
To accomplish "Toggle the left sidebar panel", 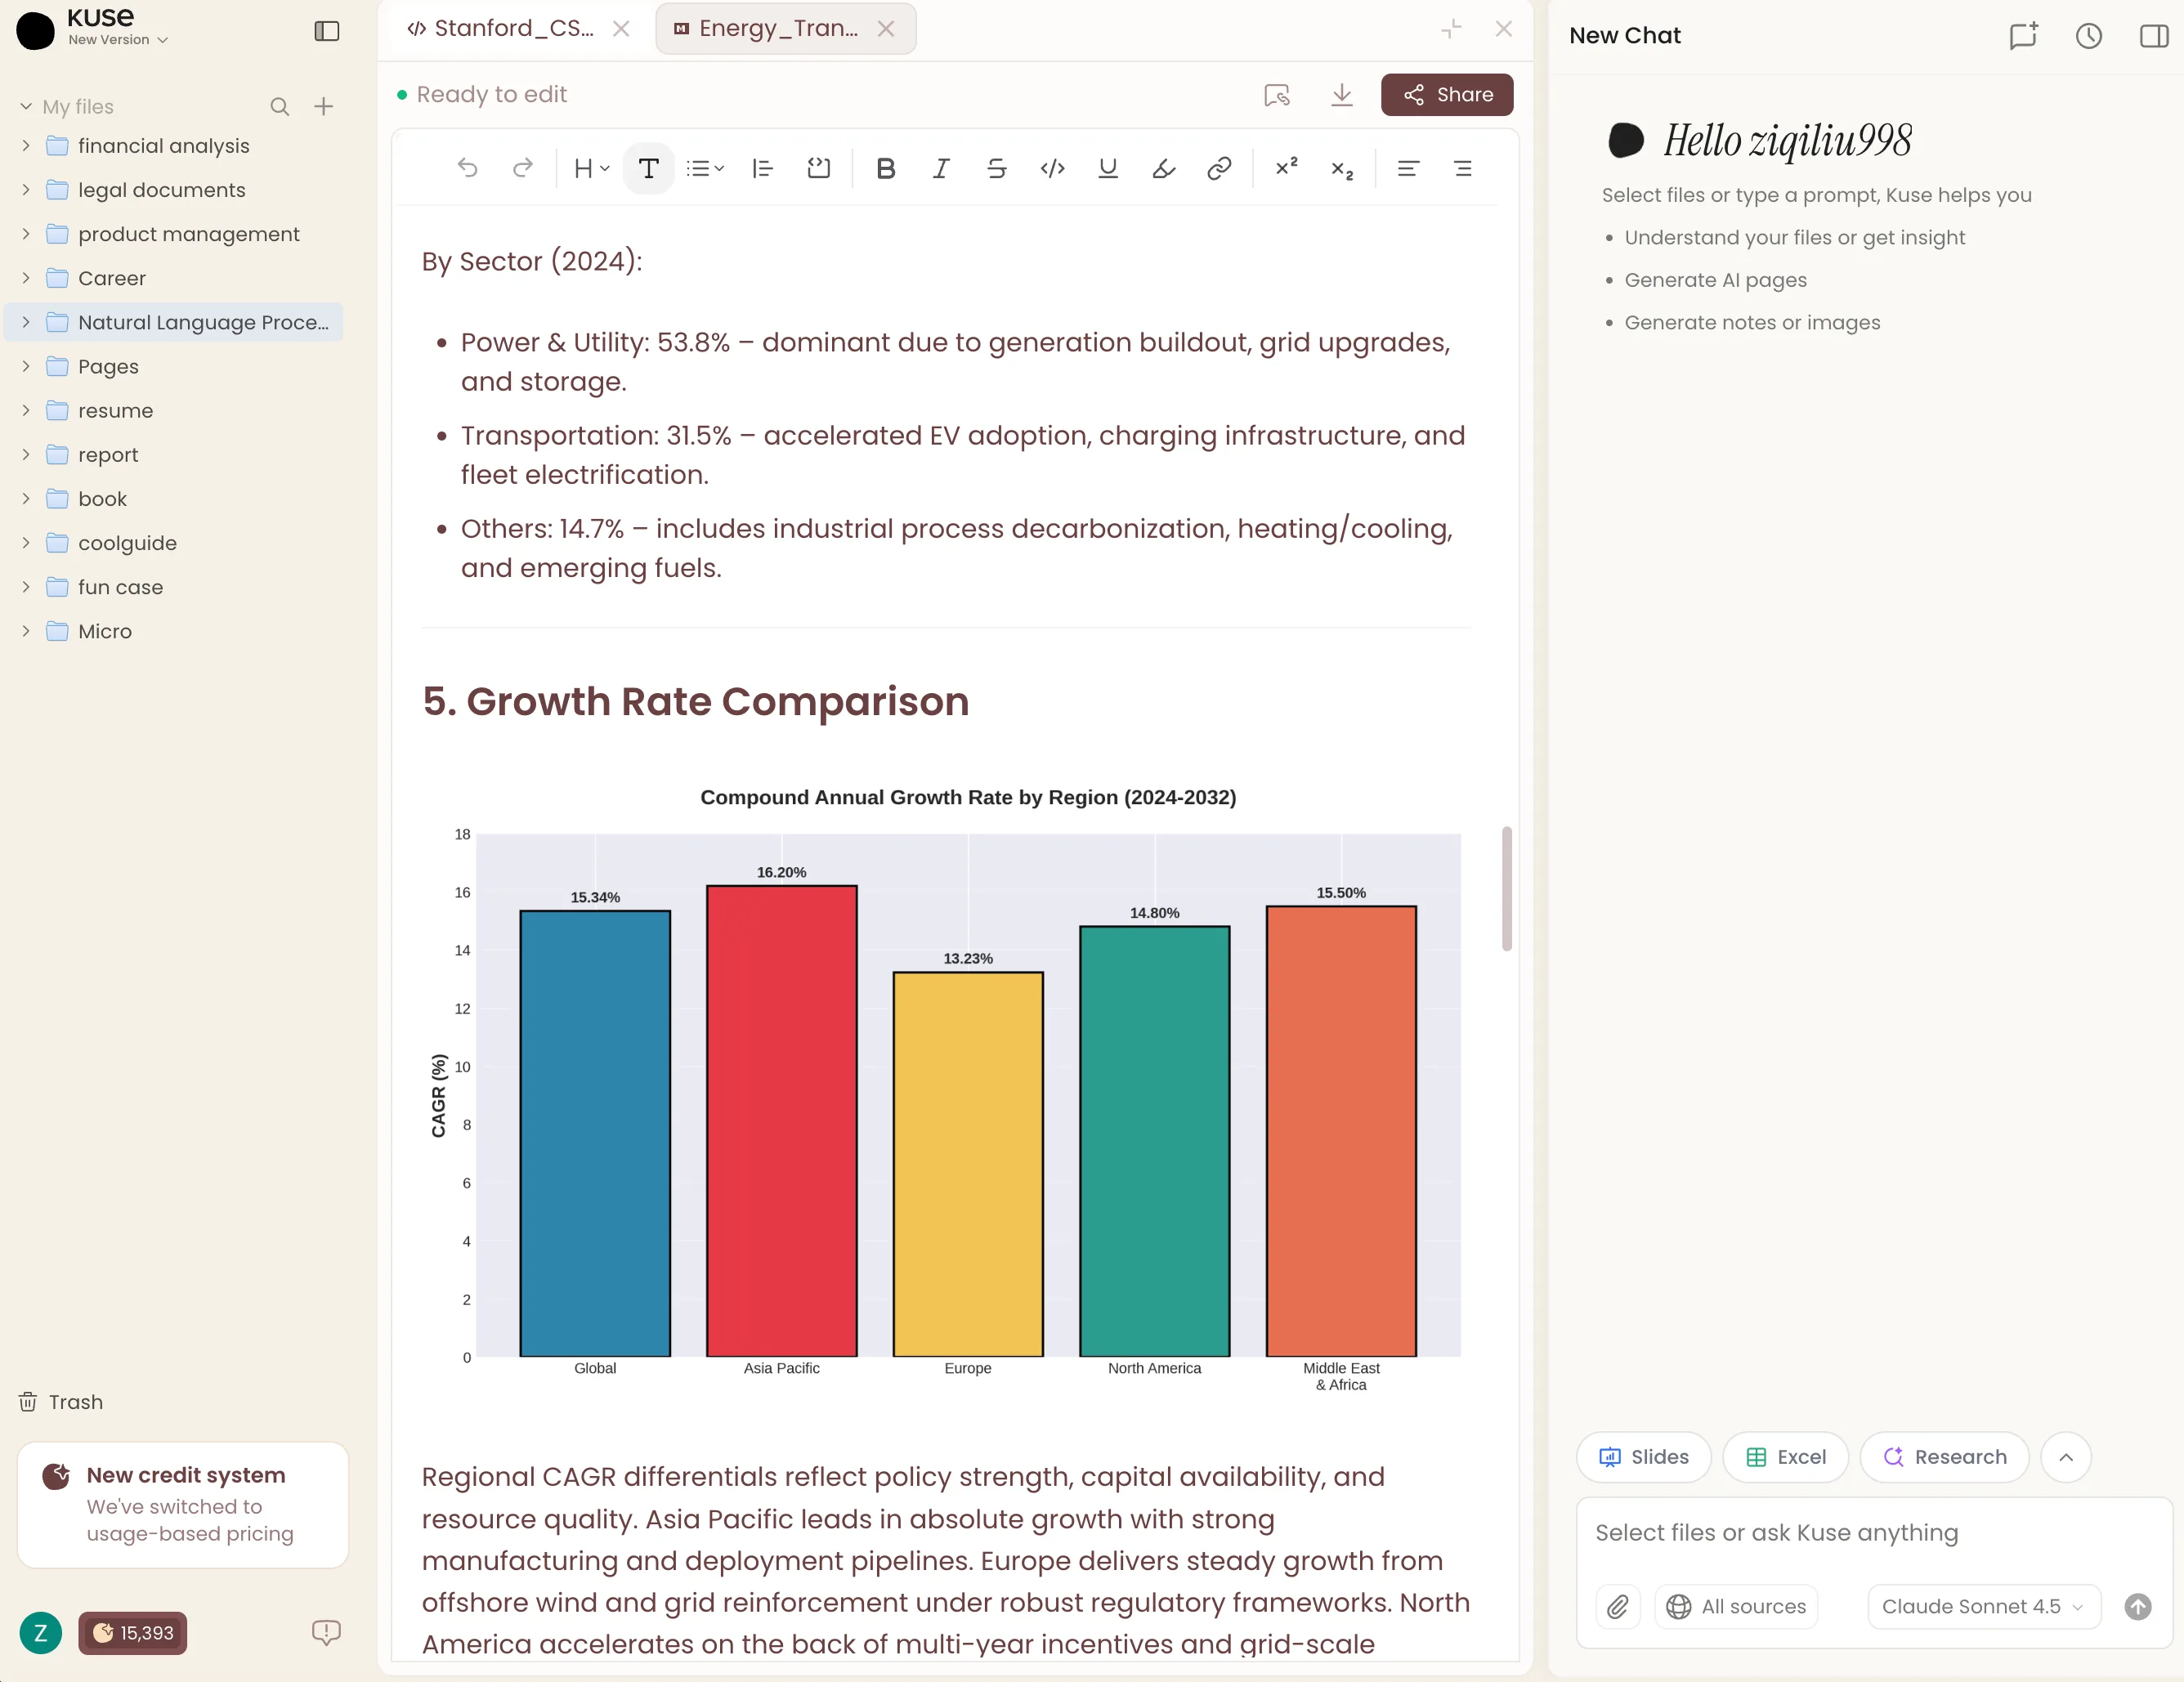I will (327, 31).
